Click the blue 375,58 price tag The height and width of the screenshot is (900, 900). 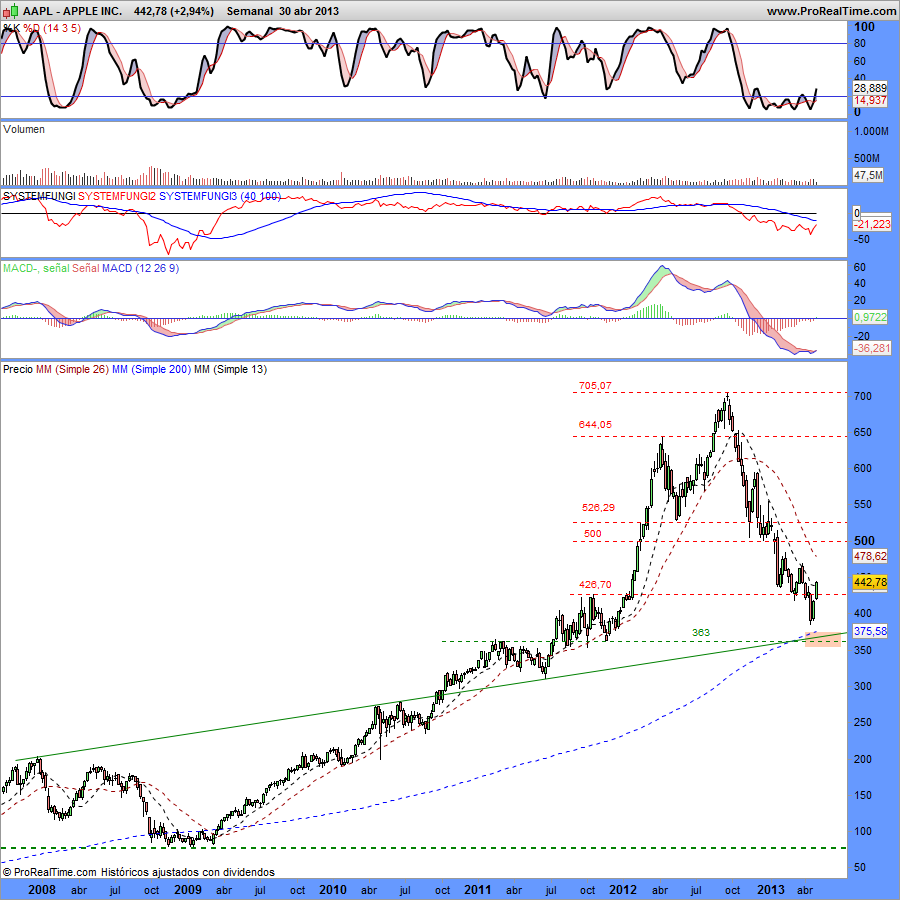pyautogui.click(x=870, y=631)
